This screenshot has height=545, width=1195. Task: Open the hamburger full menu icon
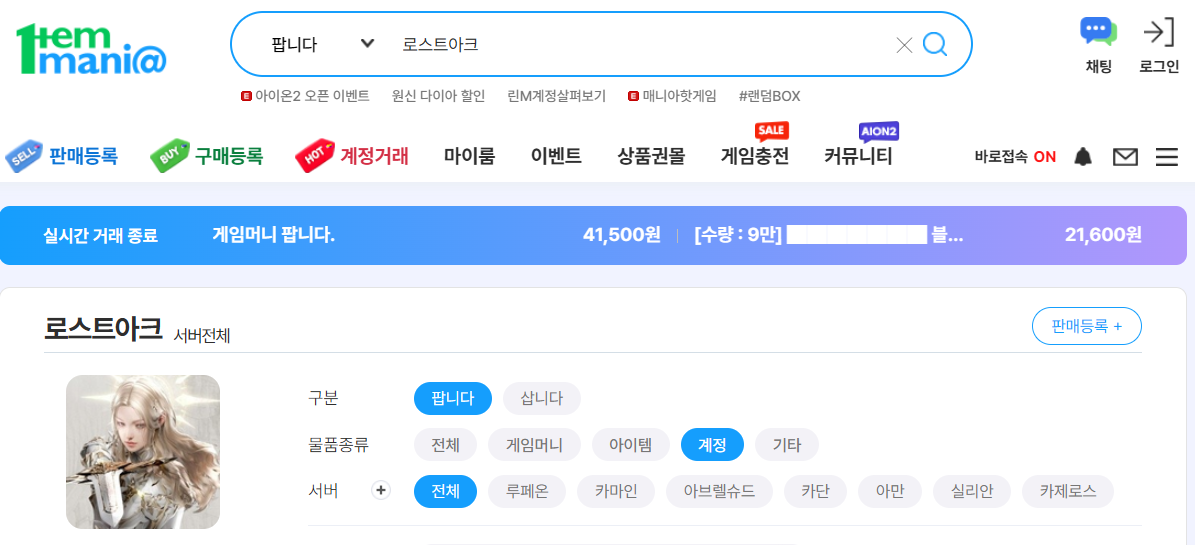point(1167,157)
